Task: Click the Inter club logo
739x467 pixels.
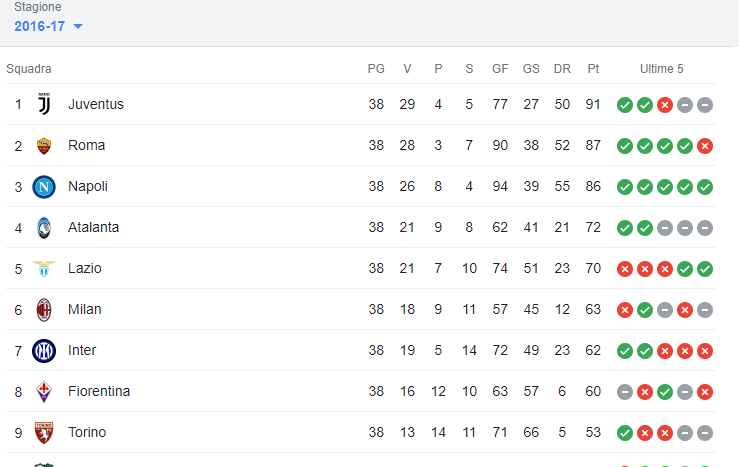Action: (x=44, y=351)
